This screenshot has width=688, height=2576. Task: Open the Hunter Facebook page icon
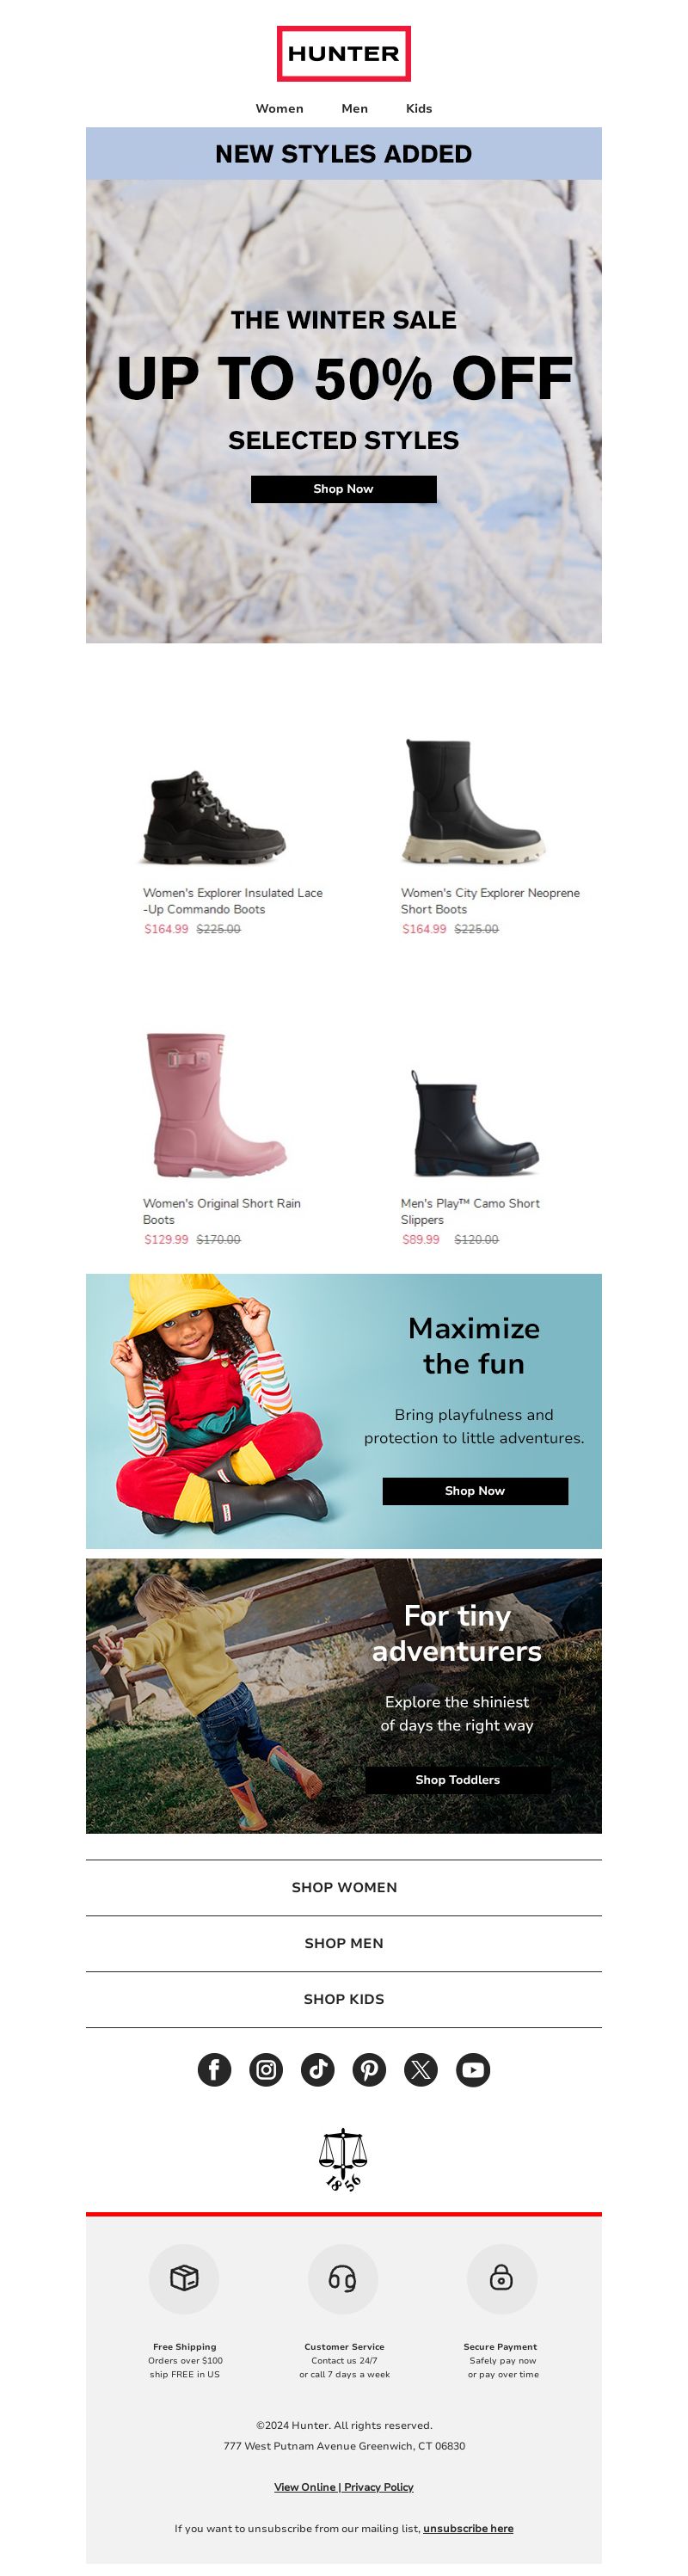coord(214,2069)
